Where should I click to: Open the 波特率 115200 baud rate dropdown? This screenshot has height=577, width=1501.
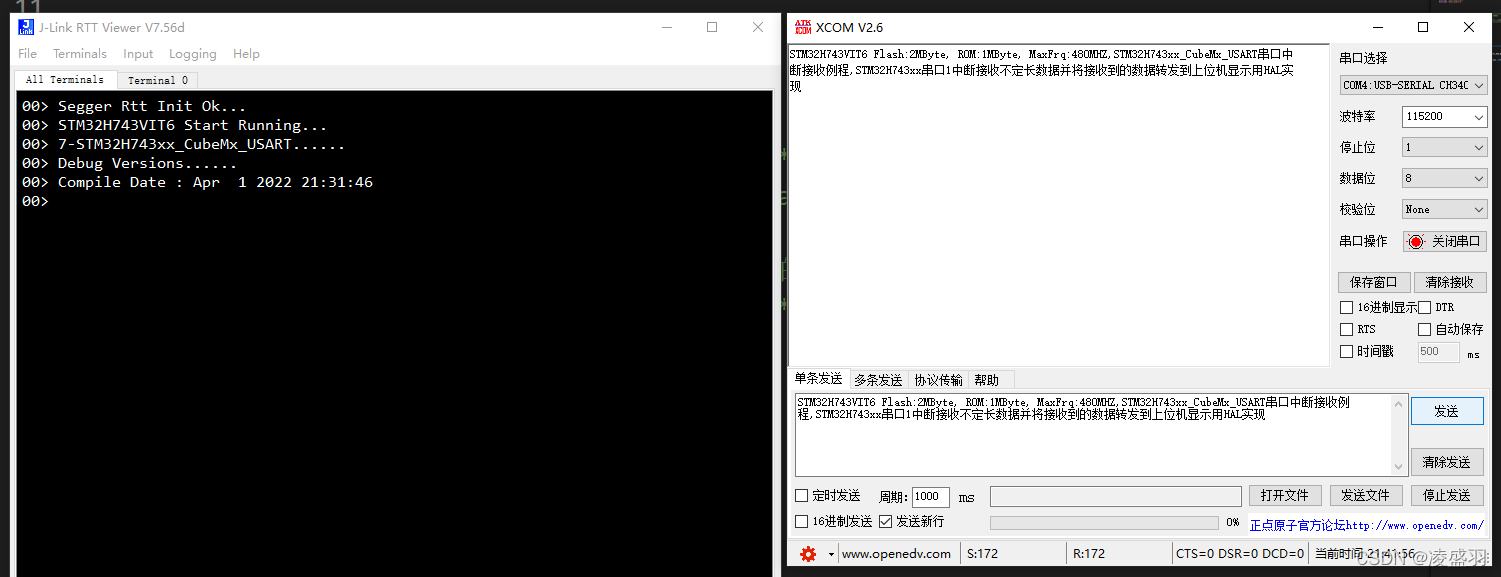click(x=1444, y=117)
